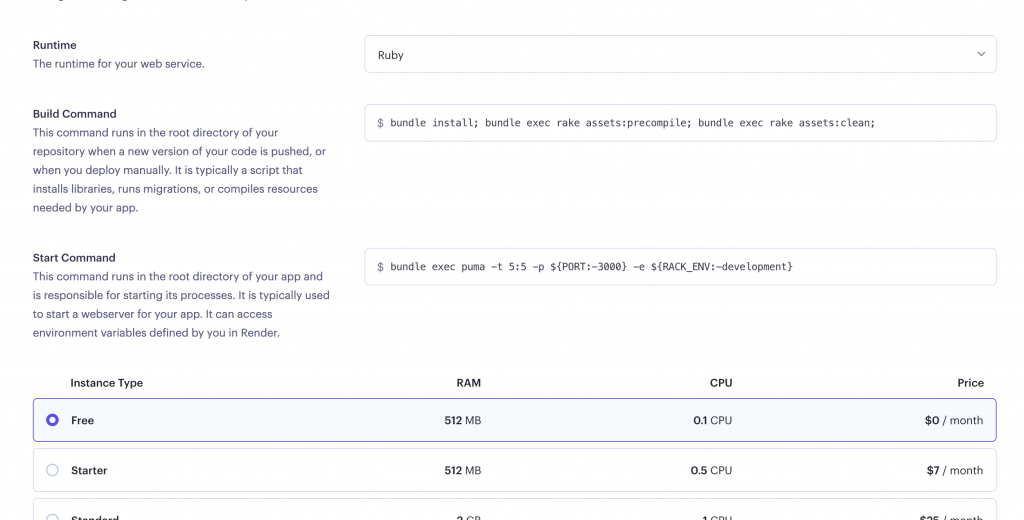Select the Free instance type radio button
The height and width of the screenshot is (520, 1024).
point(53,420)
